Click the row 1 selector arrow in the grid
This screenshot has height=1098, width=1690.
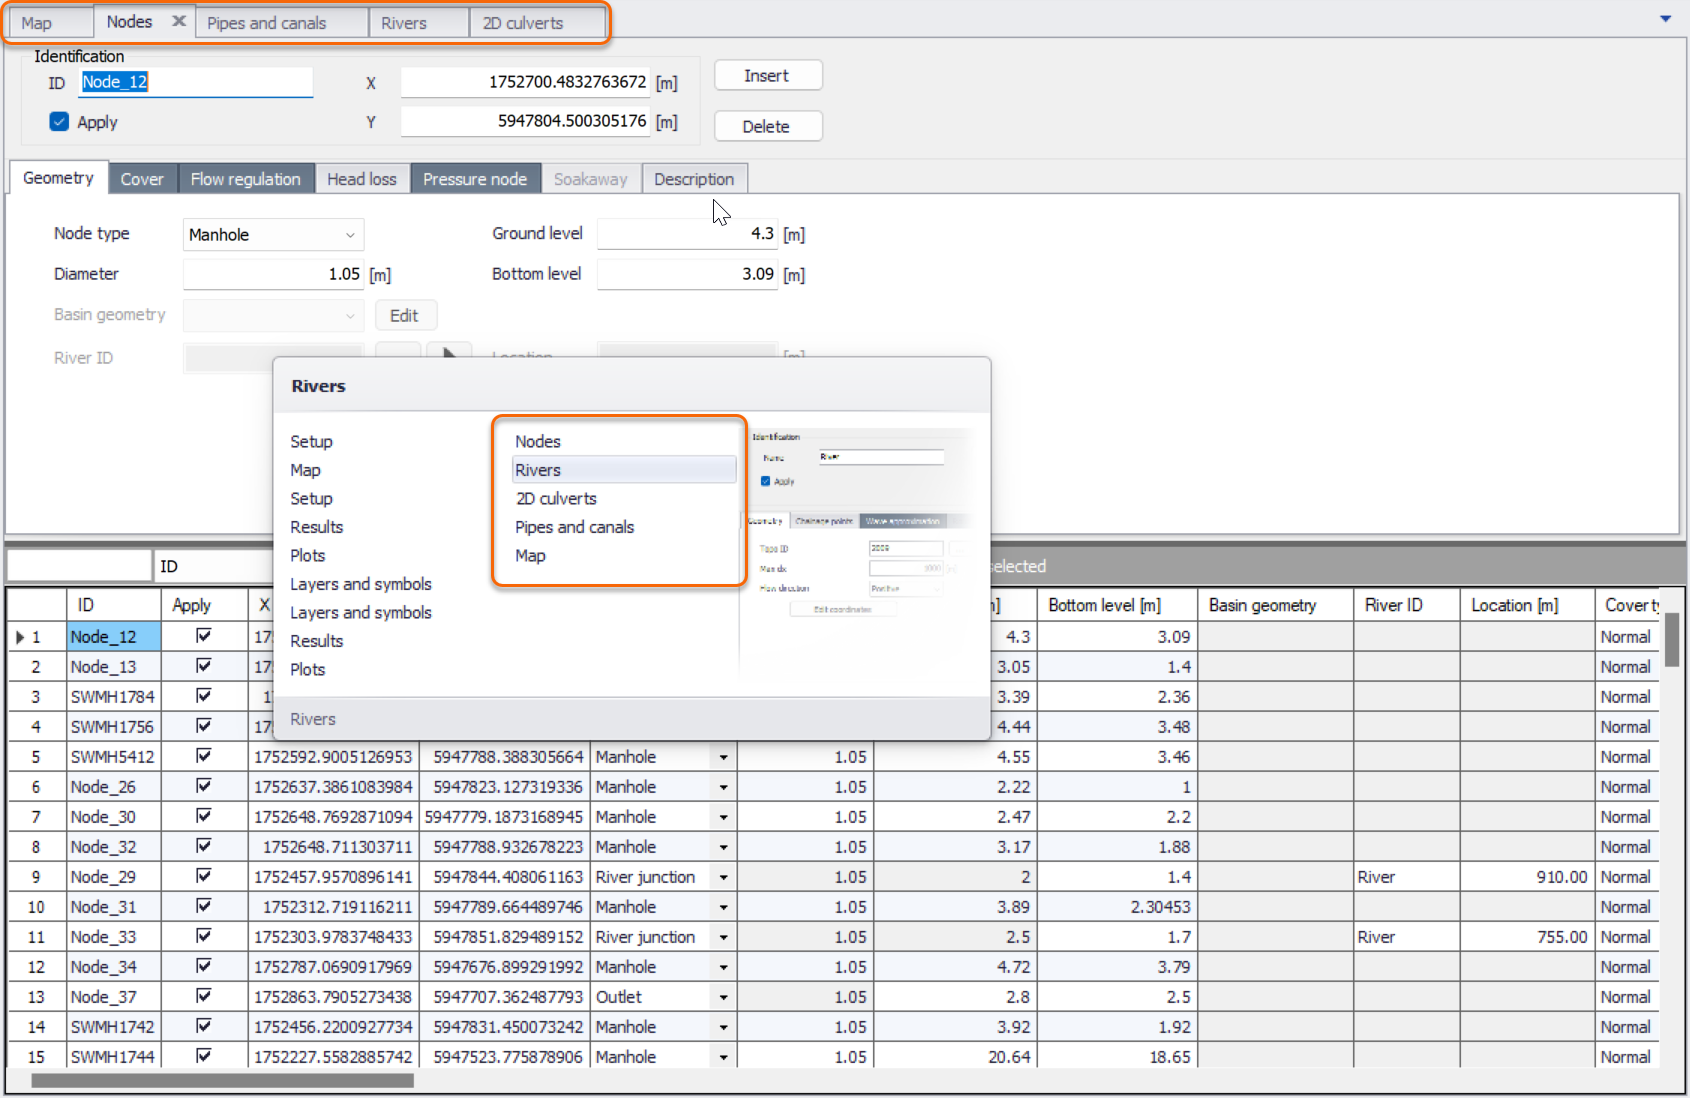click(x=21, y=637)
